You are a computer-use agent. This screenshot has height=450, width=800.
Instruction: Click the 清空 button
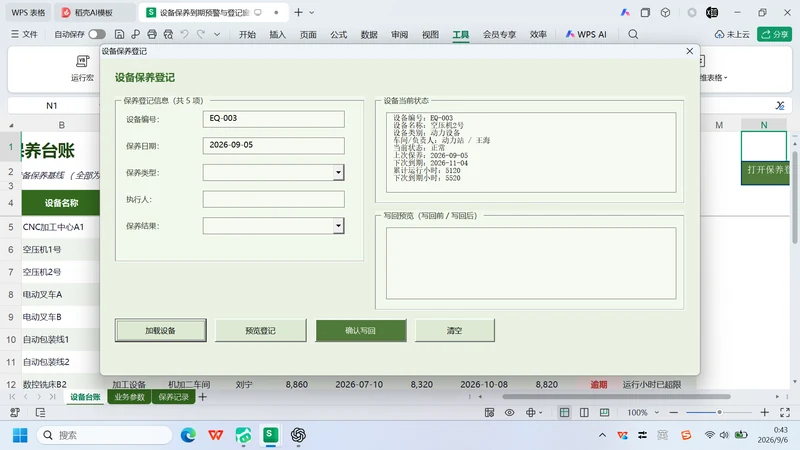[x=455, y=331]
